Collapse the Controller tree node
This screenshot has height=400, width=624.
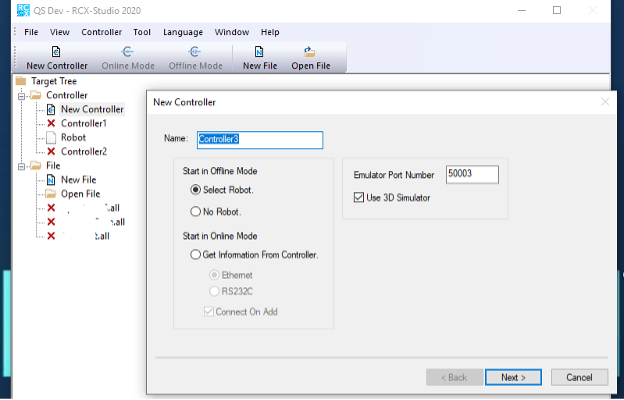tap(22, 95)
